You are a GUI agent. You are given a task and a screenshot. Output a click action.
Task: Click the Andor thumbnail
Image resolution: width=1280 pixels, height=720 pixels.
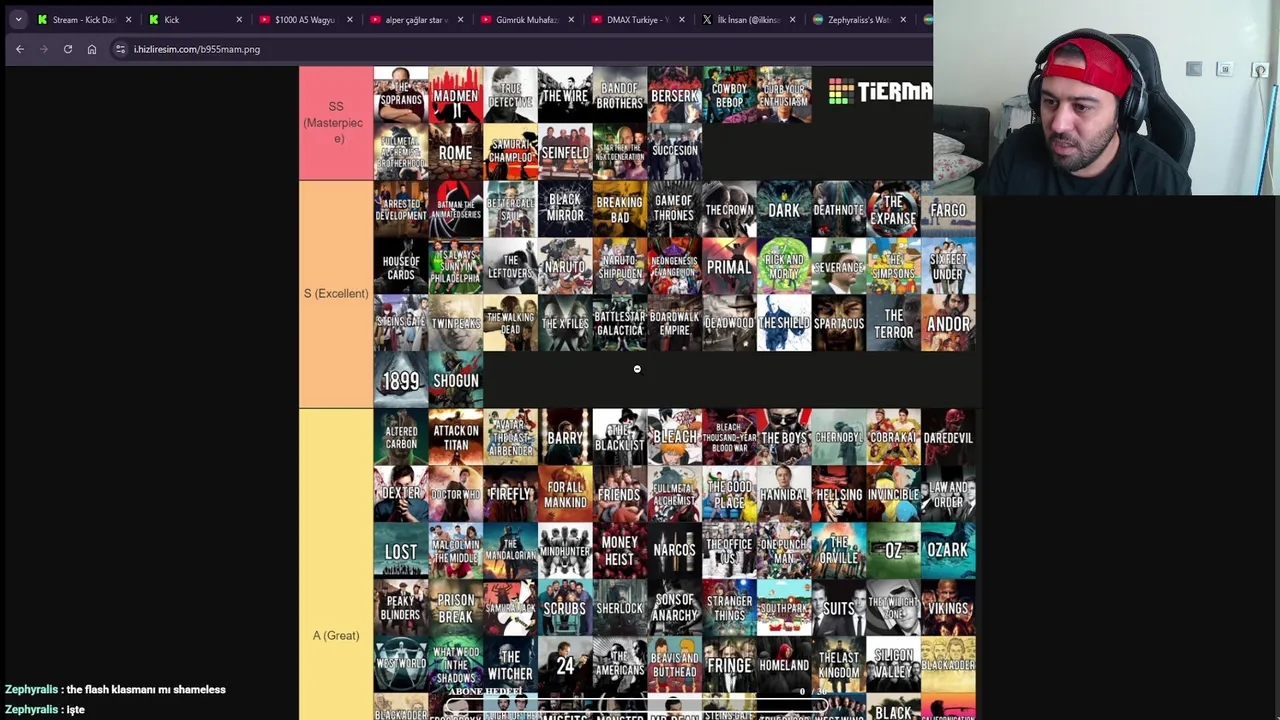click(948, 323)
